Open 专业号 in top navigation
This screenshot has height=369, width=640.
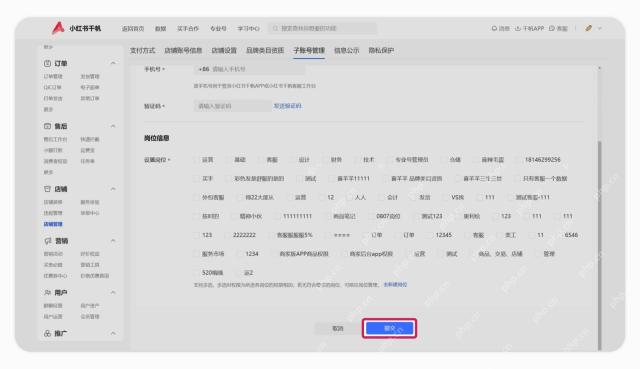[218, 28]
